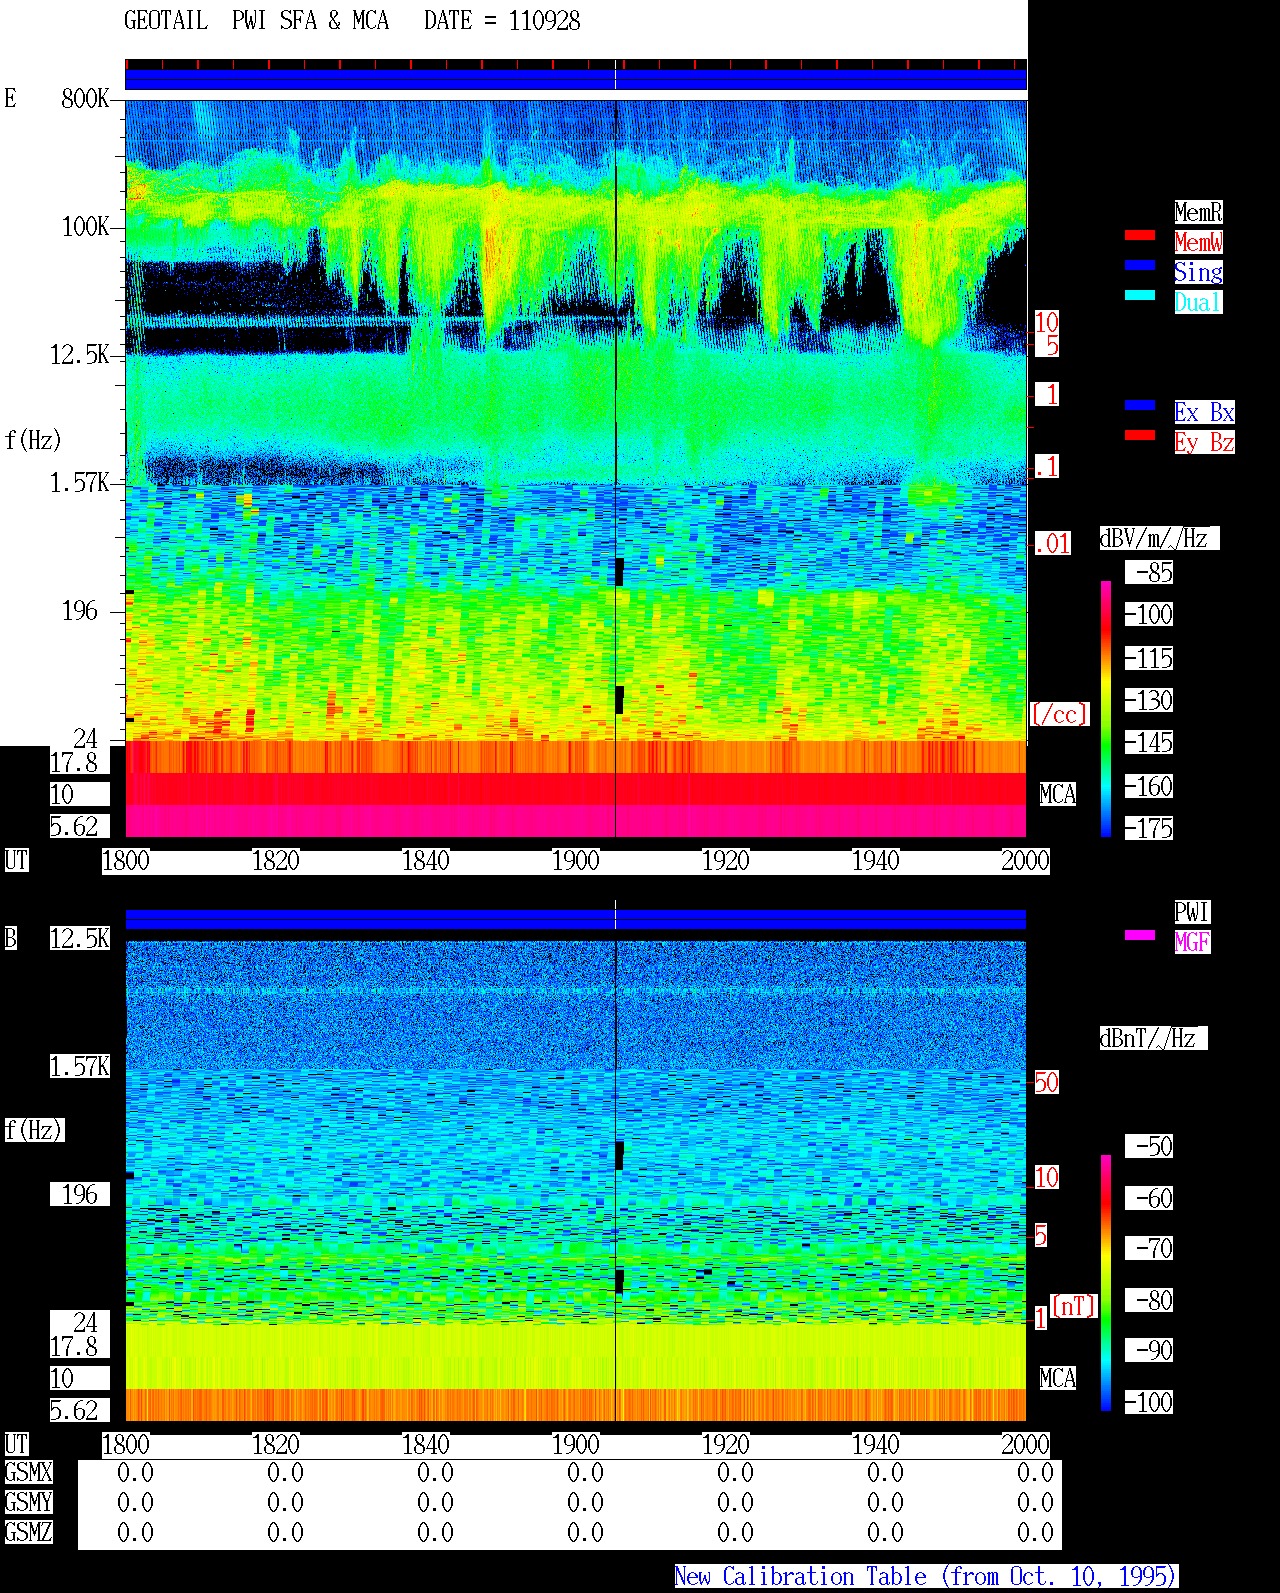The width and height of the screenshot is (1280, 1593).
Task: Click the [/cc] density unit label
Action: [1059, 714]
